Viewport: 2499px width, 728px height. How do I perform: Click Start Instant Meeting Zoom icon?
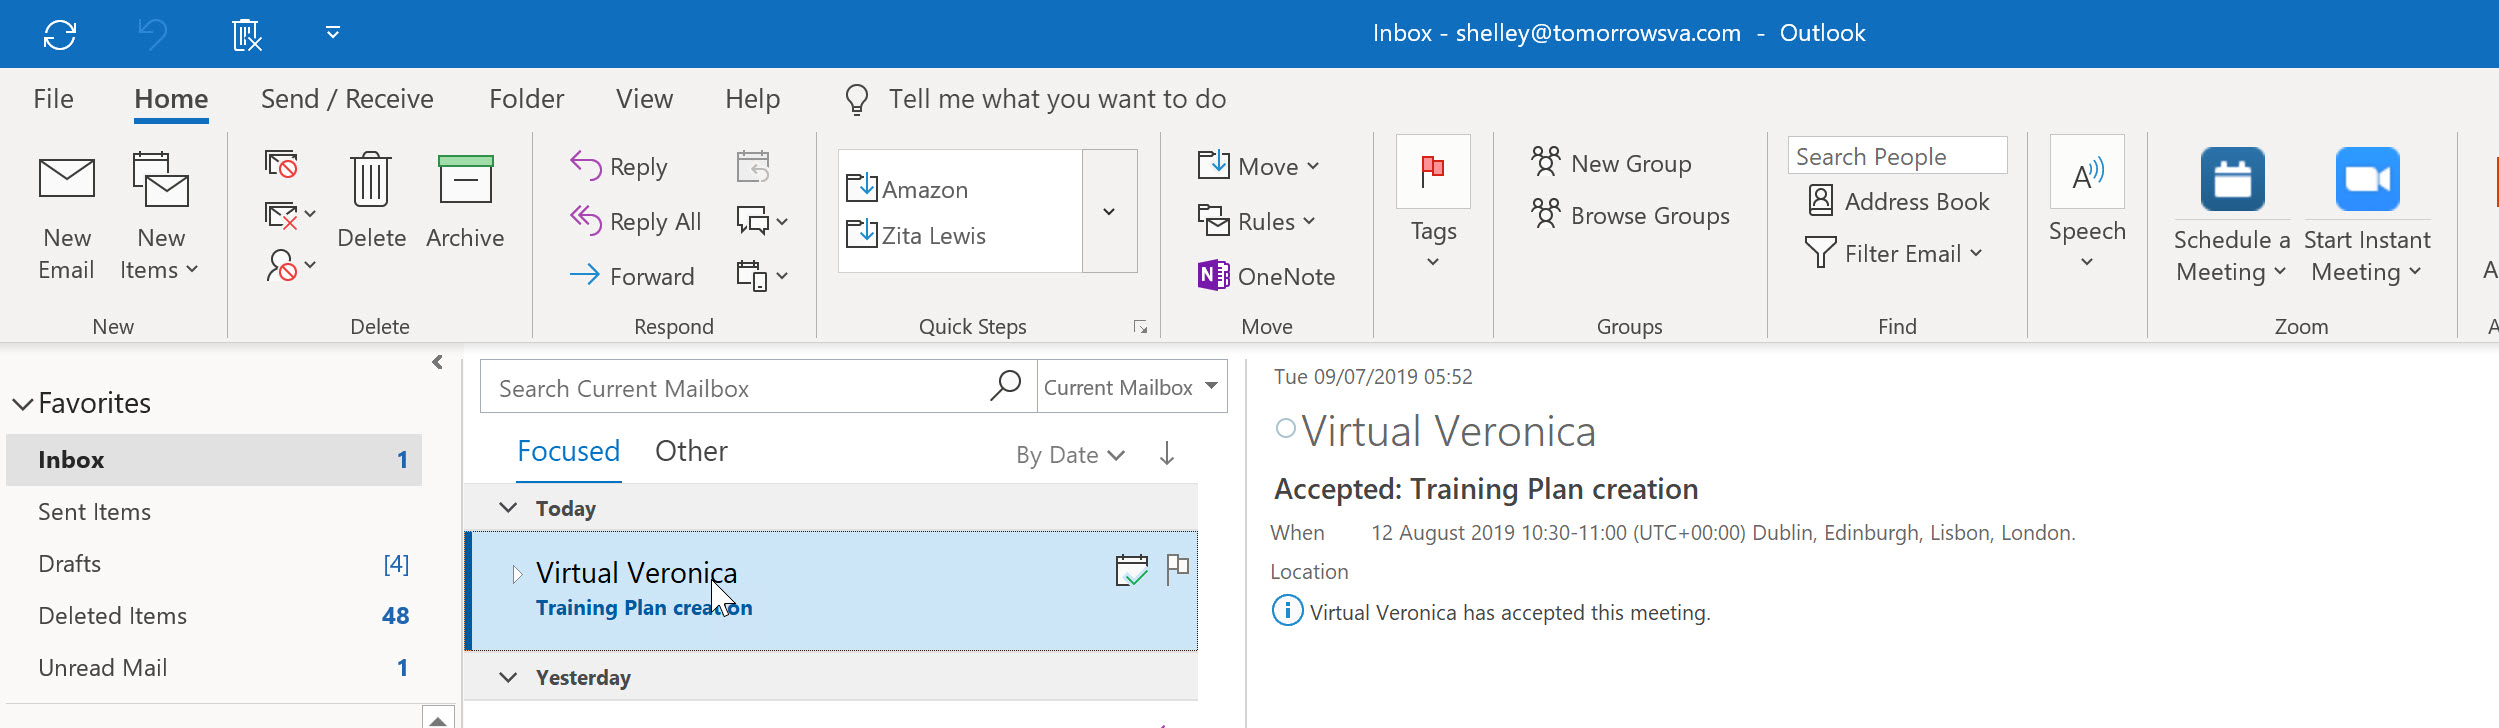click(2367, 179)
